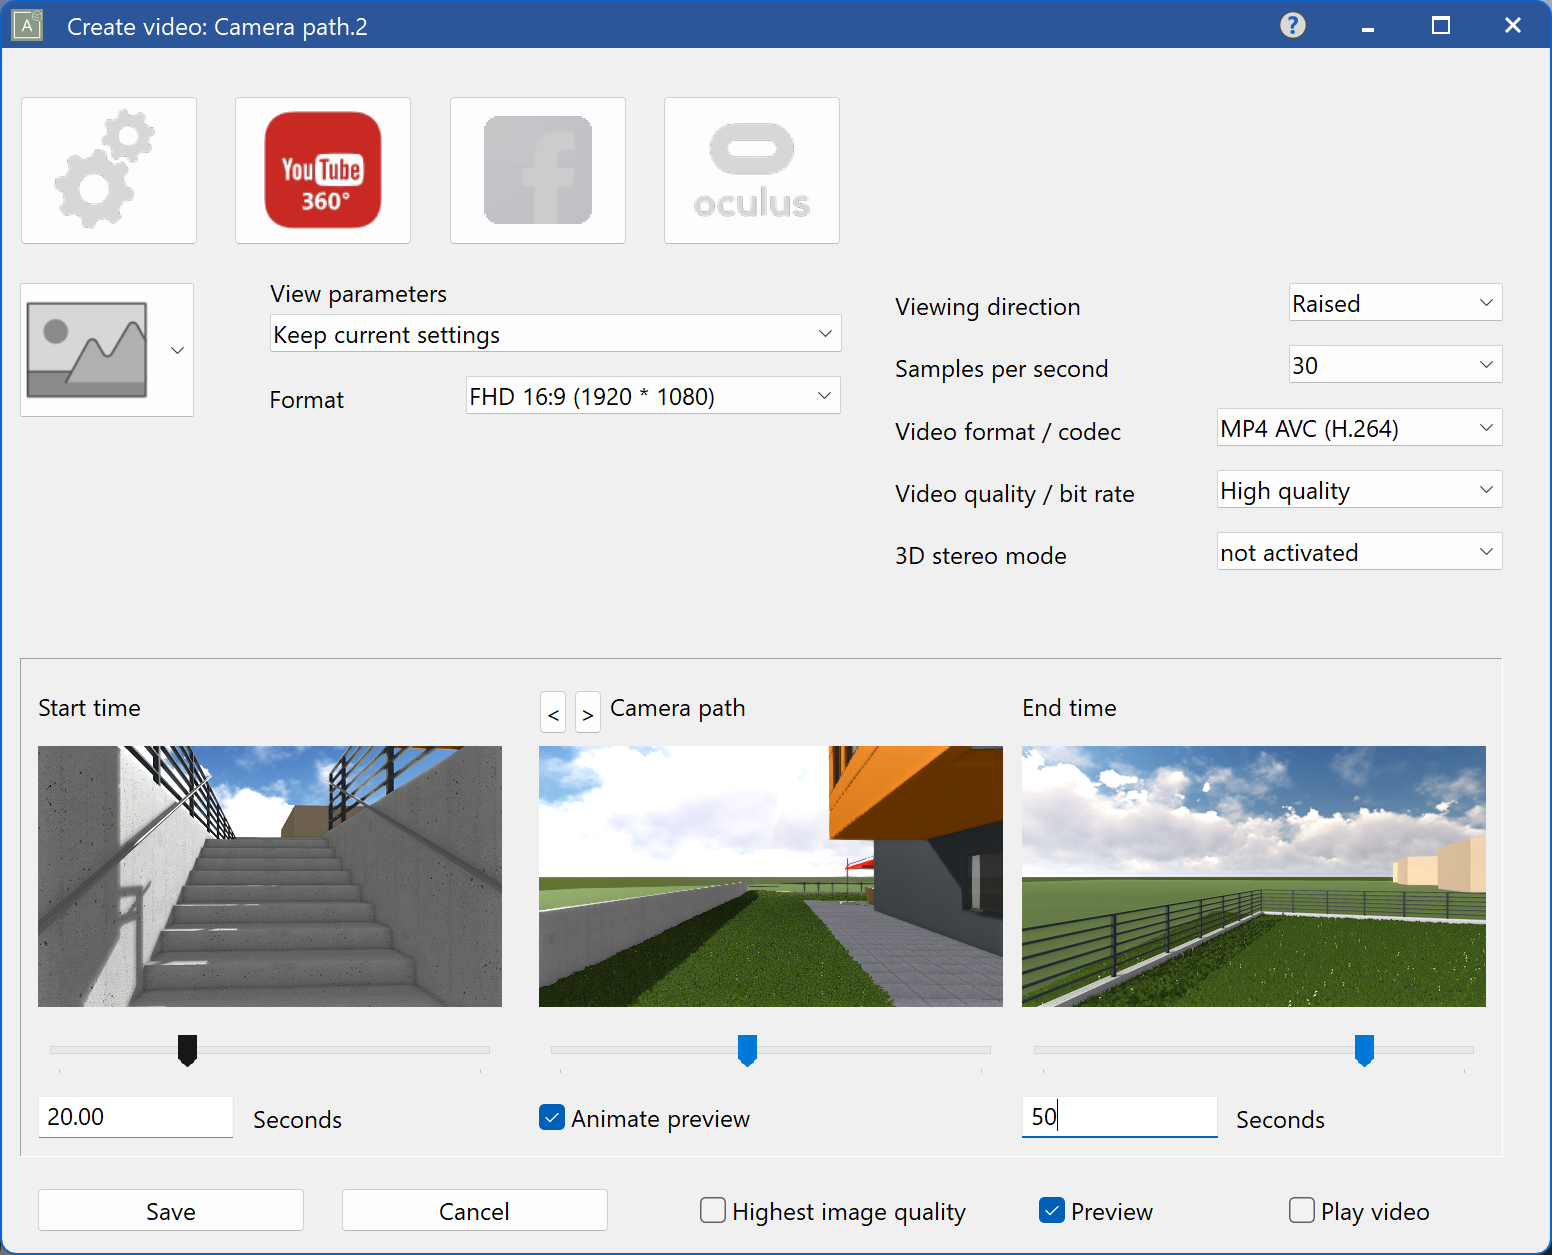Choose the Facebook video preset icon
This screenshot has height=1255, width=1552.
tap(537, 170)
